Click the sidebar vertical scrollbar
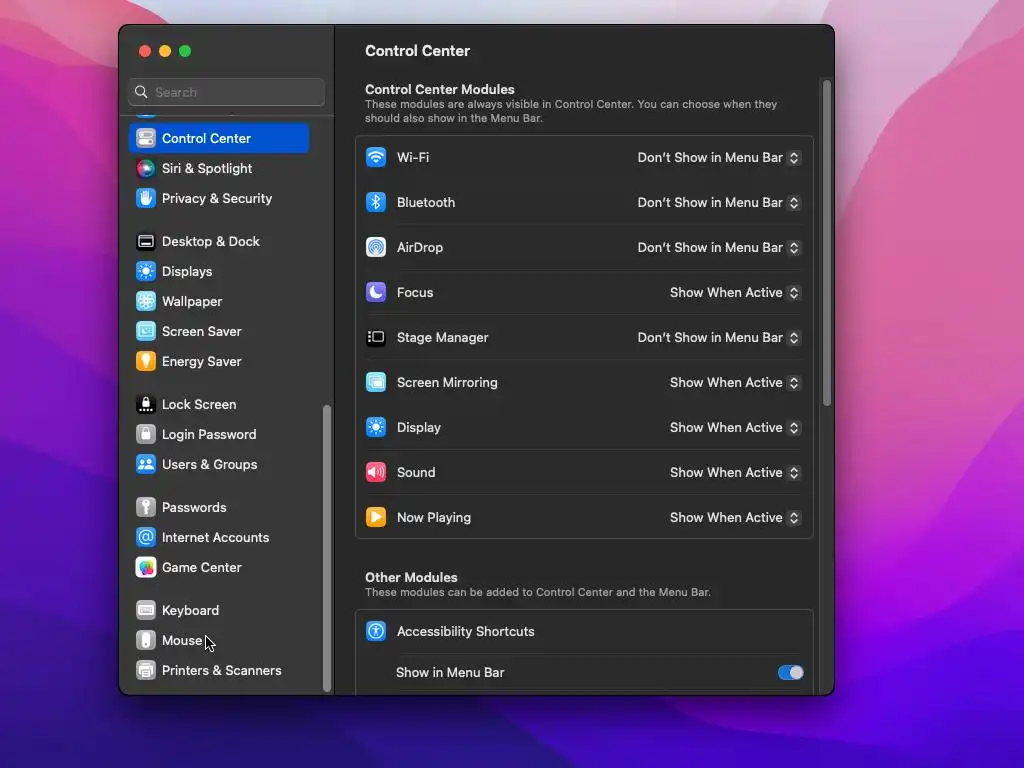The width and height of the screenshot is (1024, 768). [327, 549]
